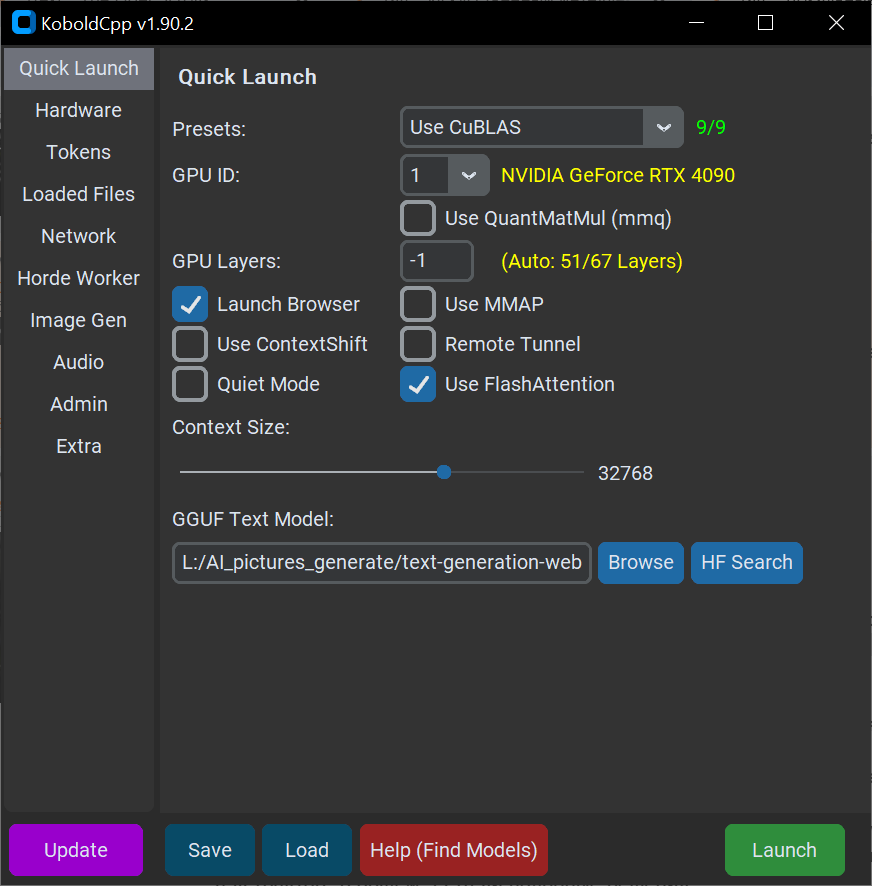Save the current configuration
Image resolution: width=872 pixels, height=886 pixels.
(x=210, y=850)
